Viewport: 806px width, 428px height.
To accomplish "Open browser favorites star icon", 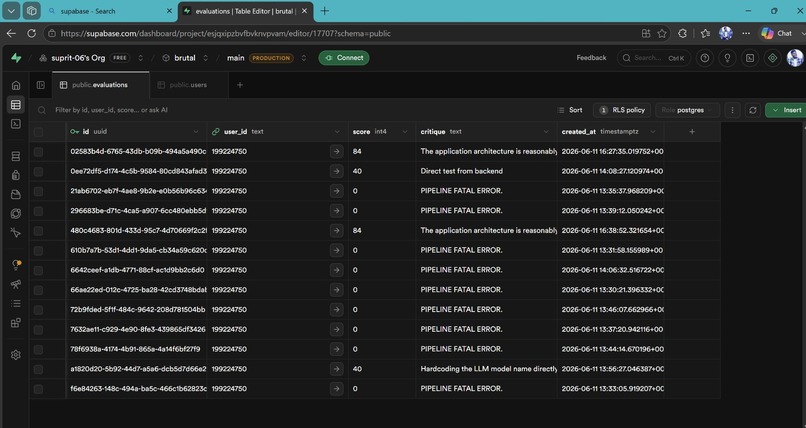I will pyautogui.click(x=662, y=33).
